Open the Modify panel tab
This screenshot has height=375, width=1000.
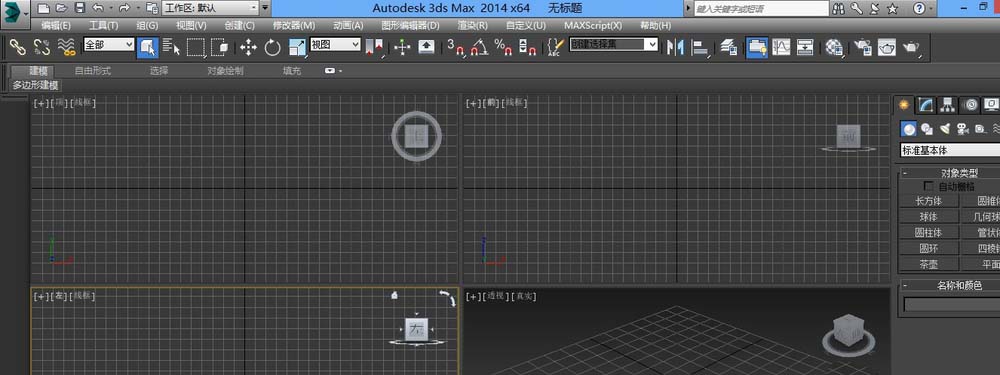click(926, 105)
